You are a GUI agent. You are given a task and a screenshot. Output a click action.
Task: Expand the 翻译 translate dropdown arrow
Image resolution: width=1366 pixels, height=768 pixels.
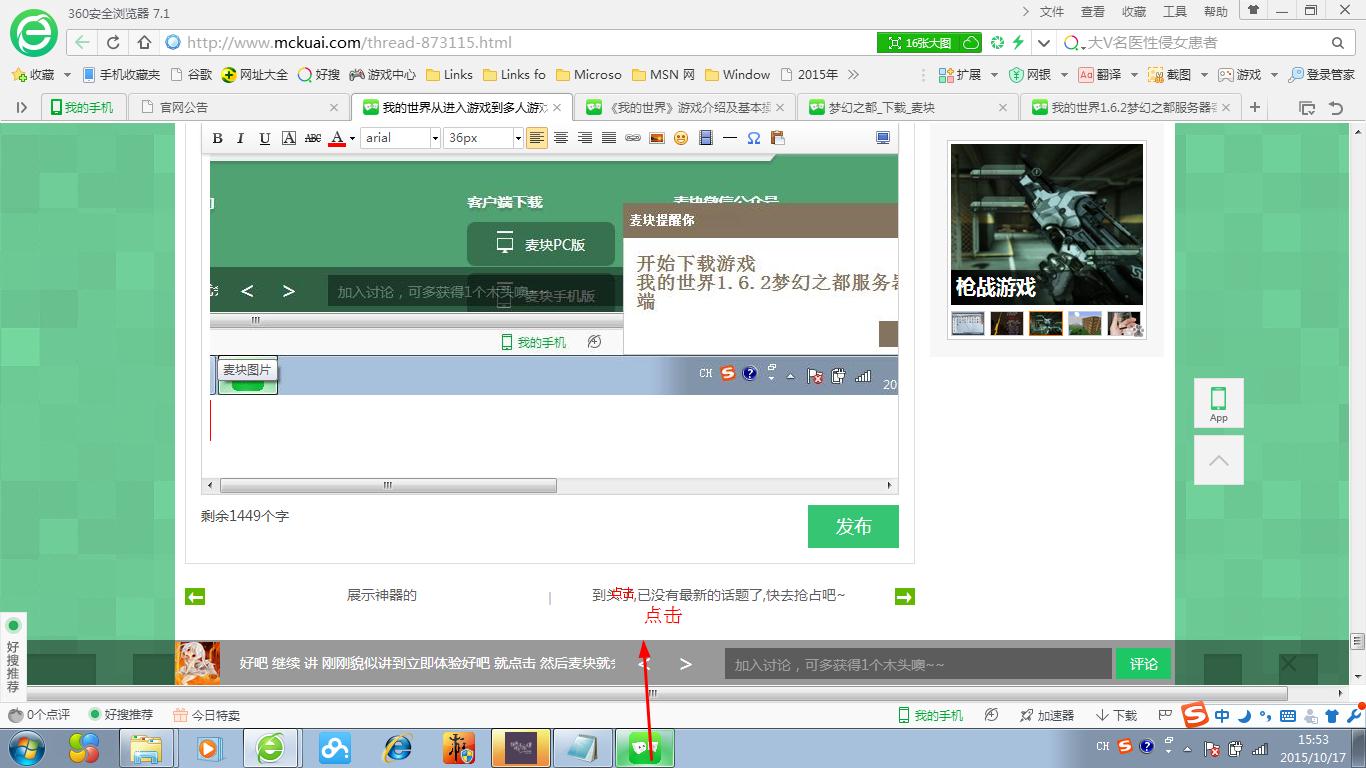tap(1133, 75)
